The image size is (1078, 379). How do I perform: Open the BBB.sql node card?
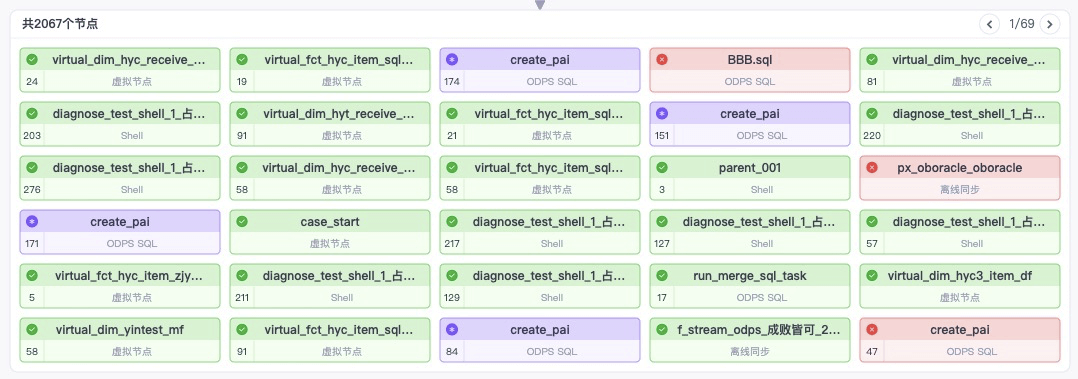[750, 69]
